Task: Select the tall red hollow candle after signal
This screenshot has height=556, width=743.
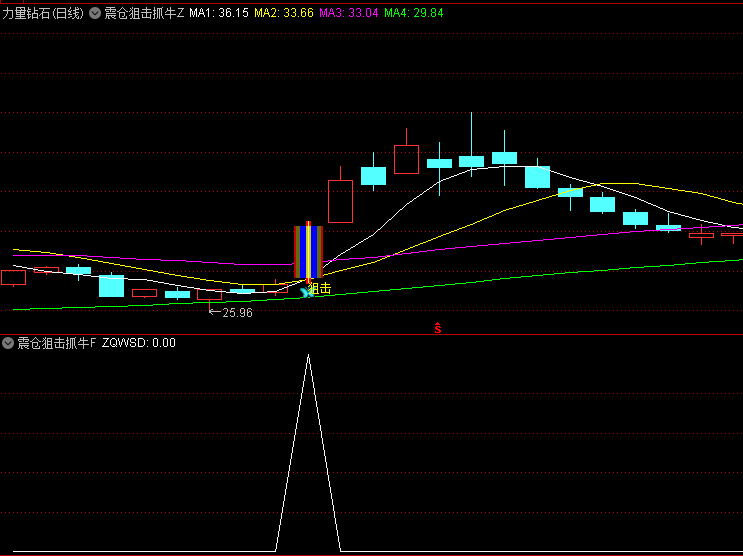Action: (340, 201)
